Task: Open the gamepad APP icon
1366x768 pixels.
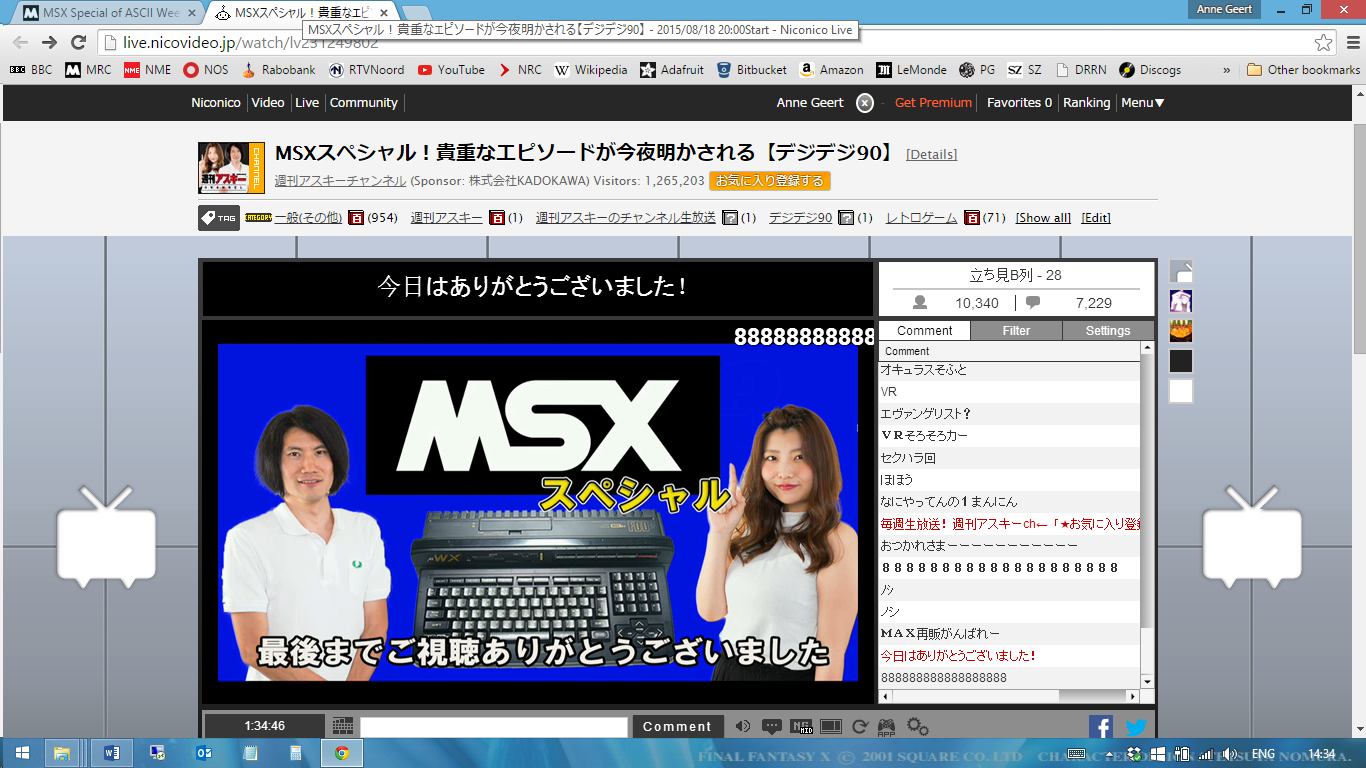Action: [887, 727]
